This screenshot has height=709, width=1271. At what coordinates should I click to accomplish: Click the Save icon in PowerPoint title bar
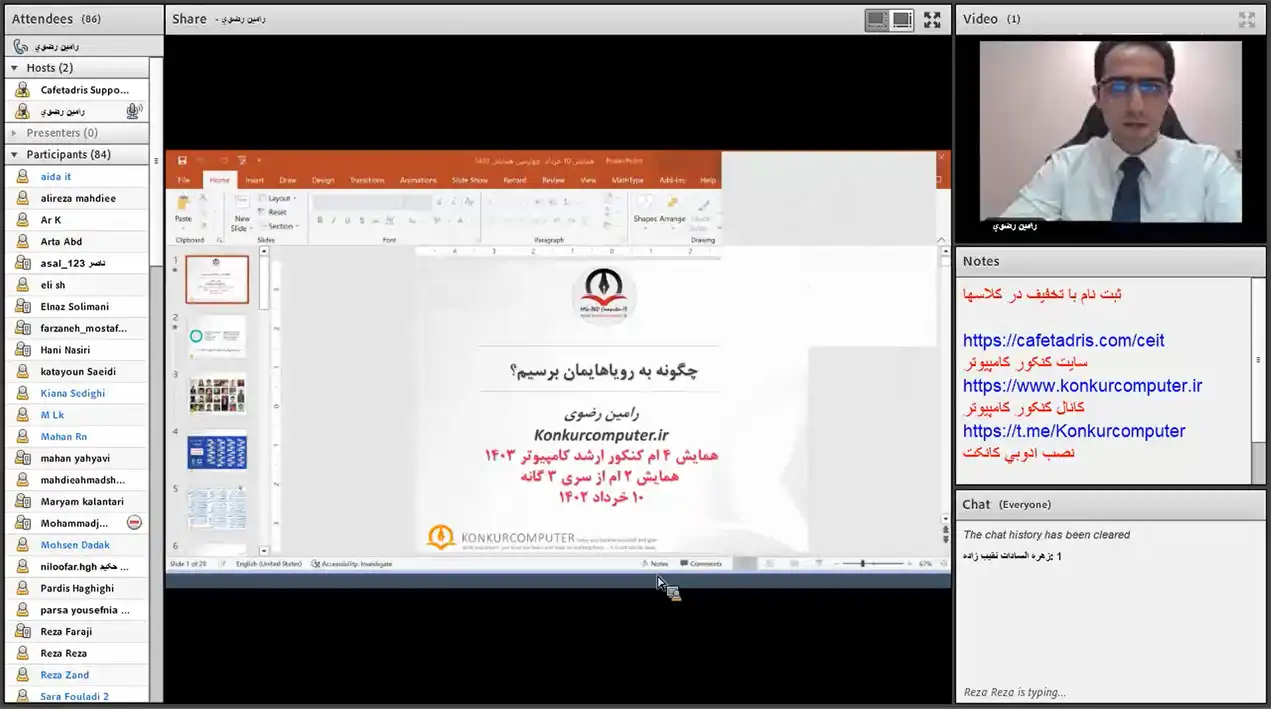point(182,160)
